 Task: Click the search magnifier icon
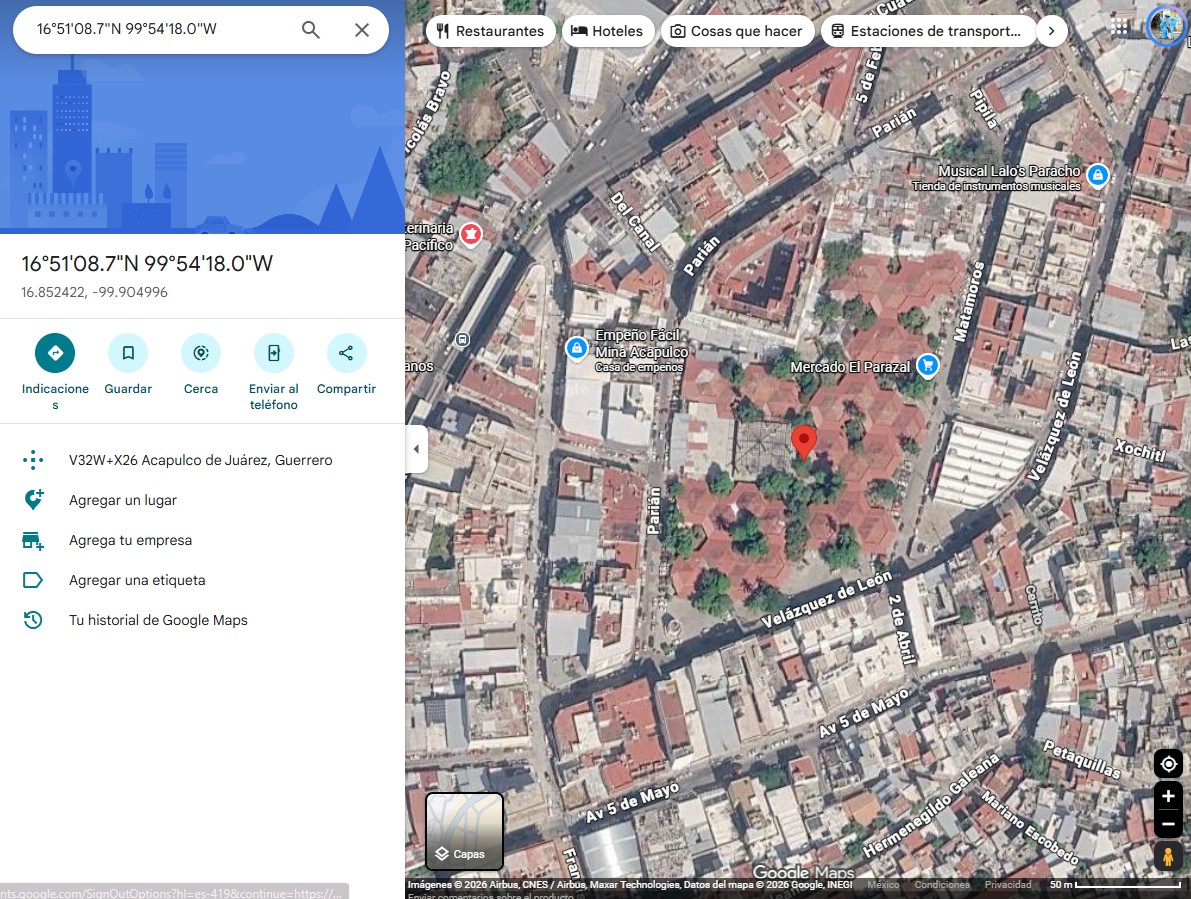tap(310, 30)
